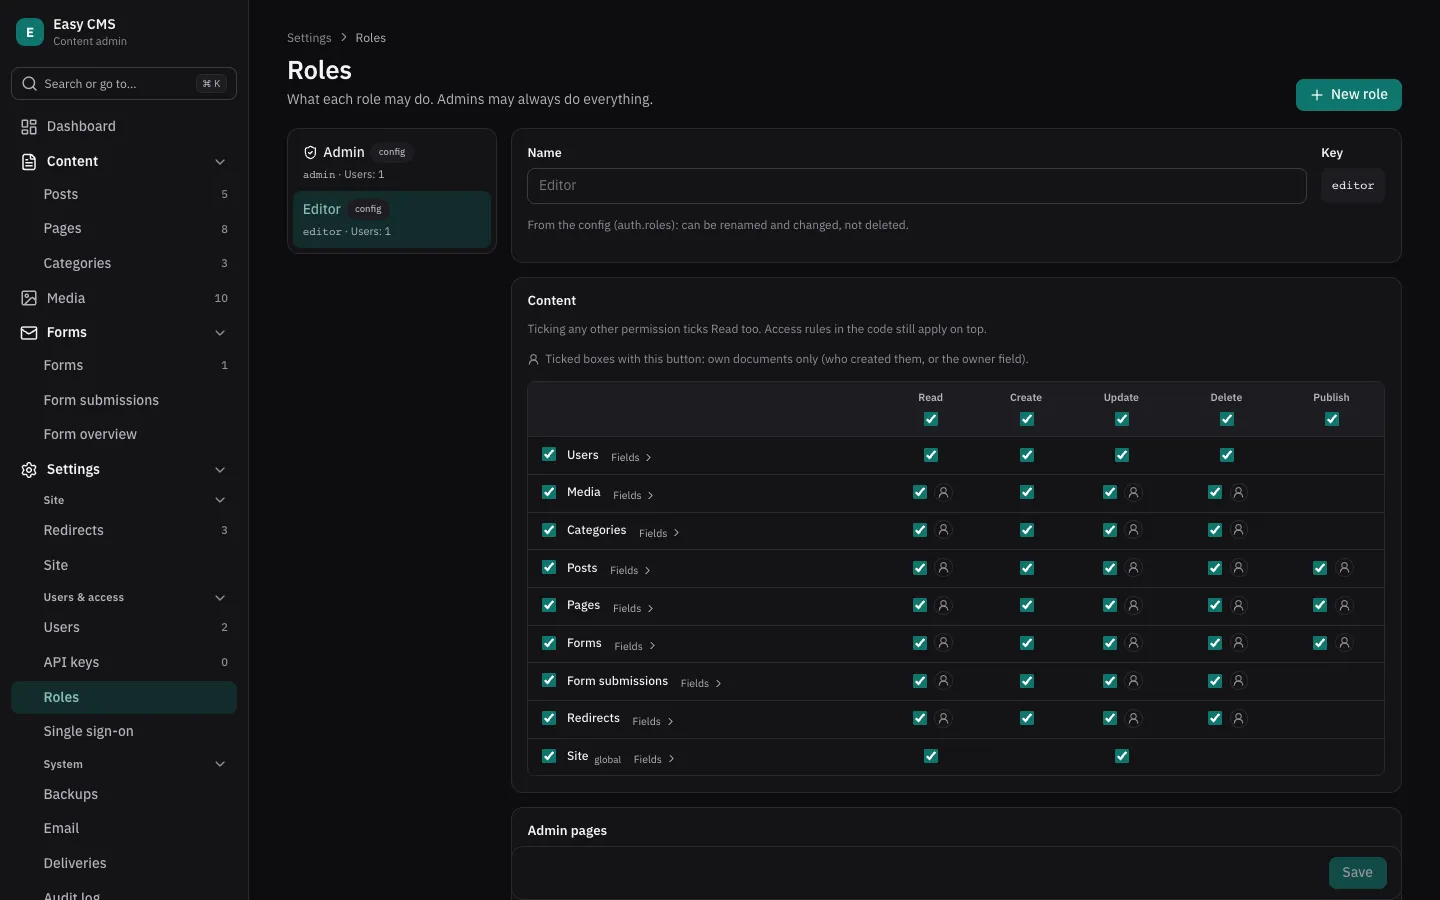
Task: Follow the Settings breadcrumb link
Action: pyautogui.click(x=309, y=38)
